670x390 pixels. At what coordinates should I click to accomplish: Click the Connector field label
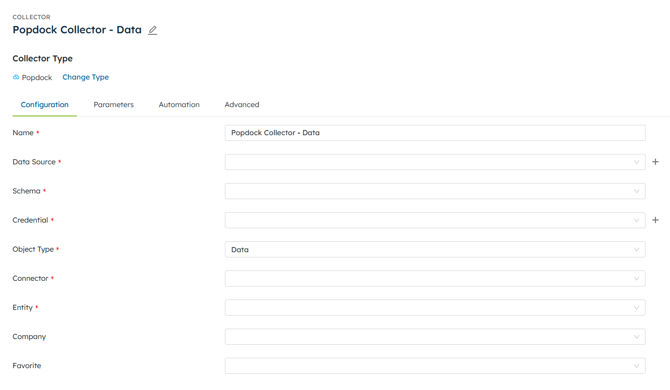coord(30,278)
